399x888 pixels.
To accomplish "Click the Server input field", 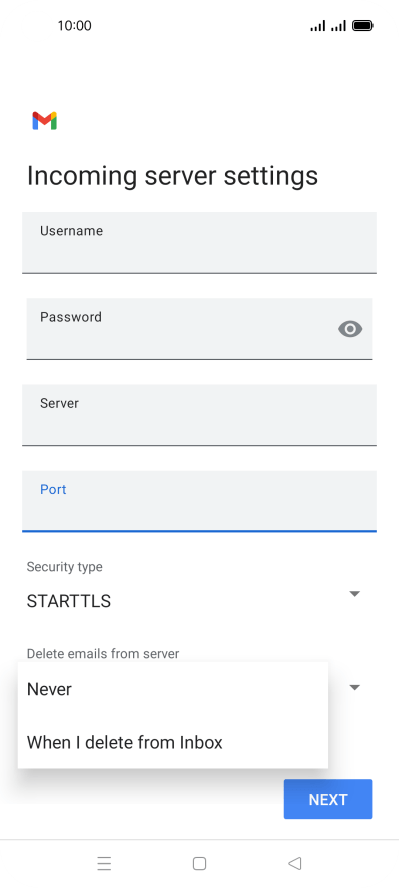I will click(199, 415).
